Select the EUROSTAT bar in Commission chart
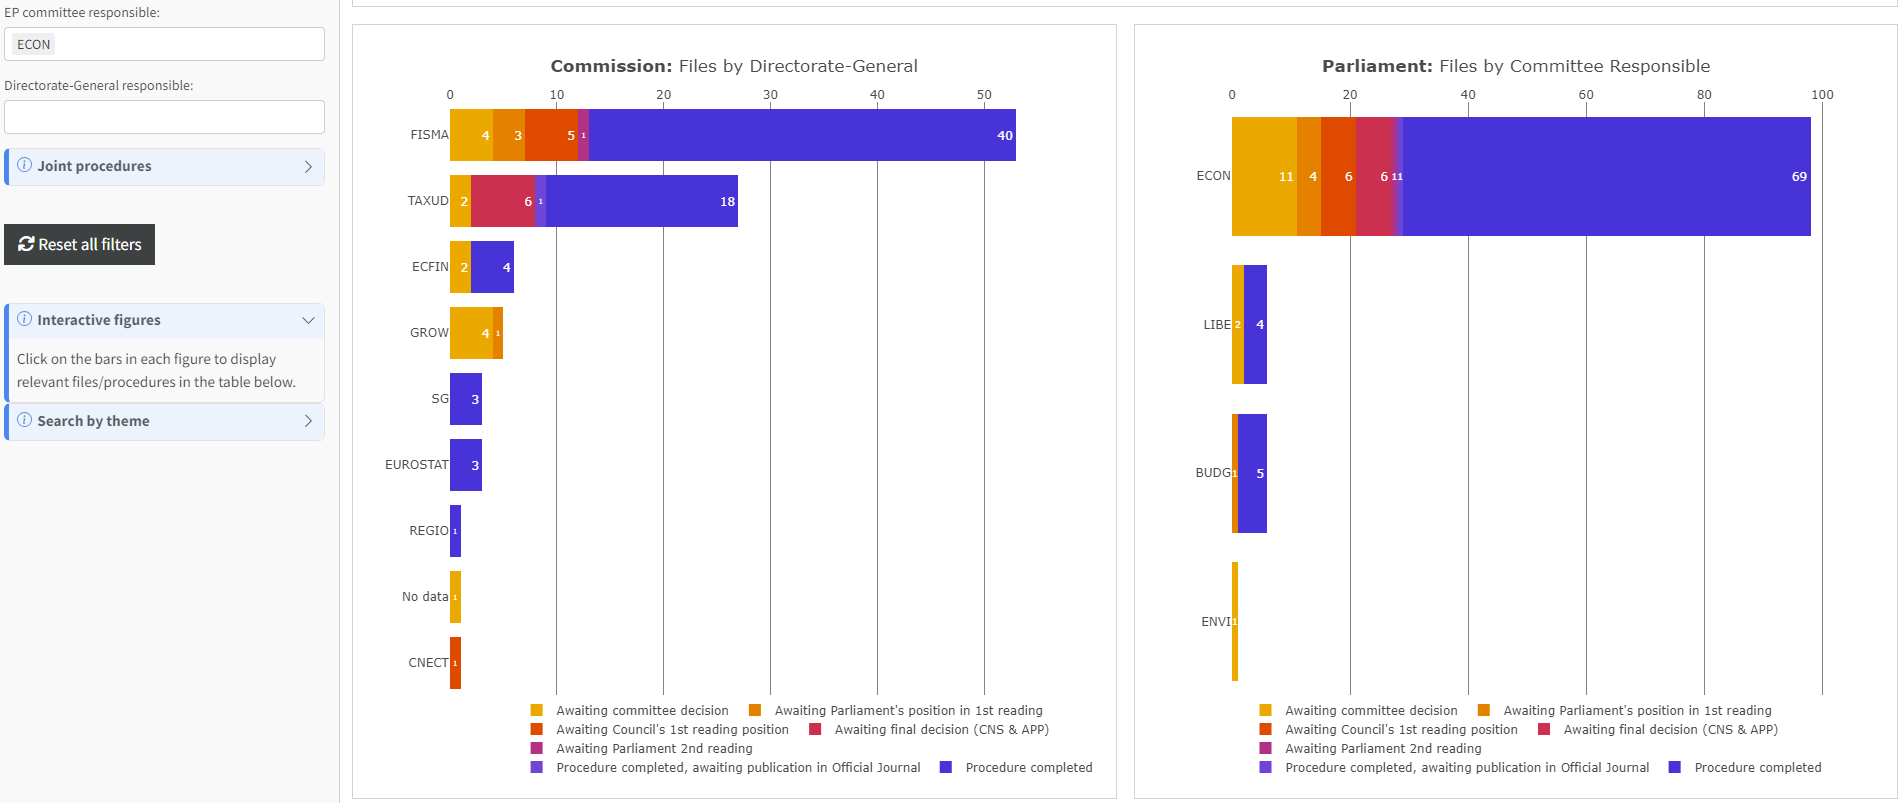The width and height of the screenshot is (1903, 803). point(466,465)
